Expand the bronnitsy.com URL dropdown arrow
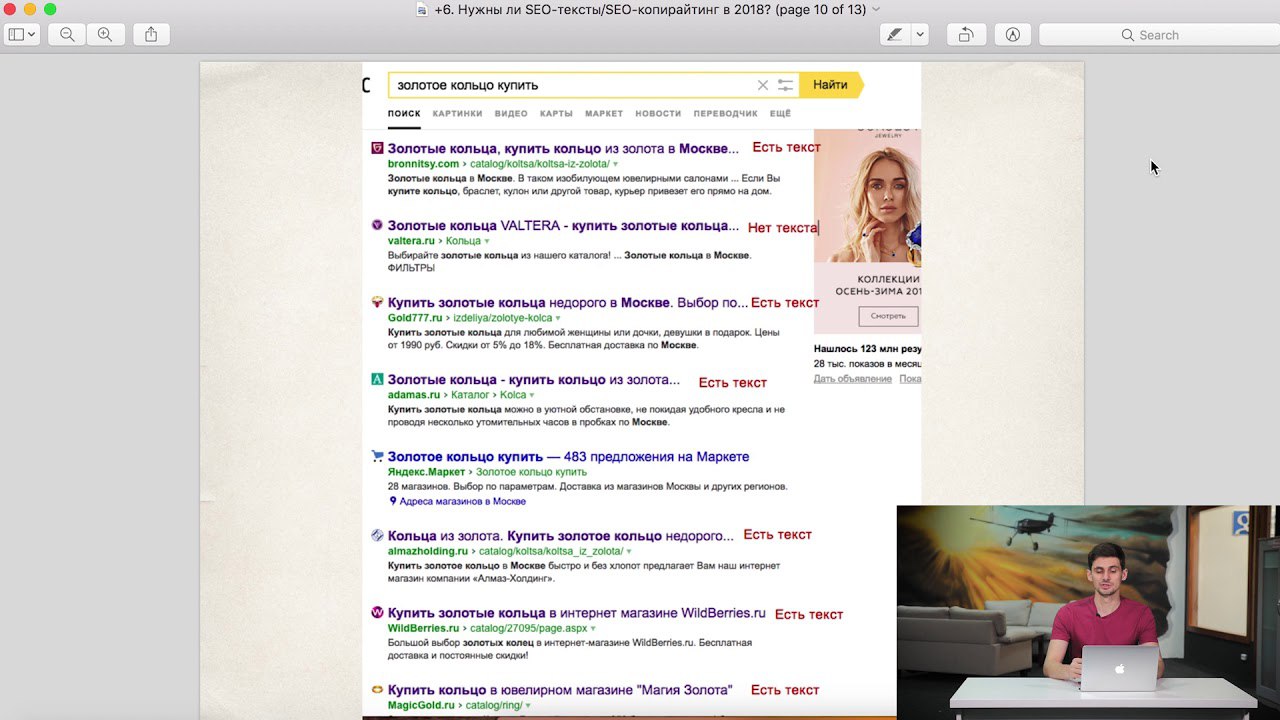Screen dimensions: 1280x720 coord(616,164)
